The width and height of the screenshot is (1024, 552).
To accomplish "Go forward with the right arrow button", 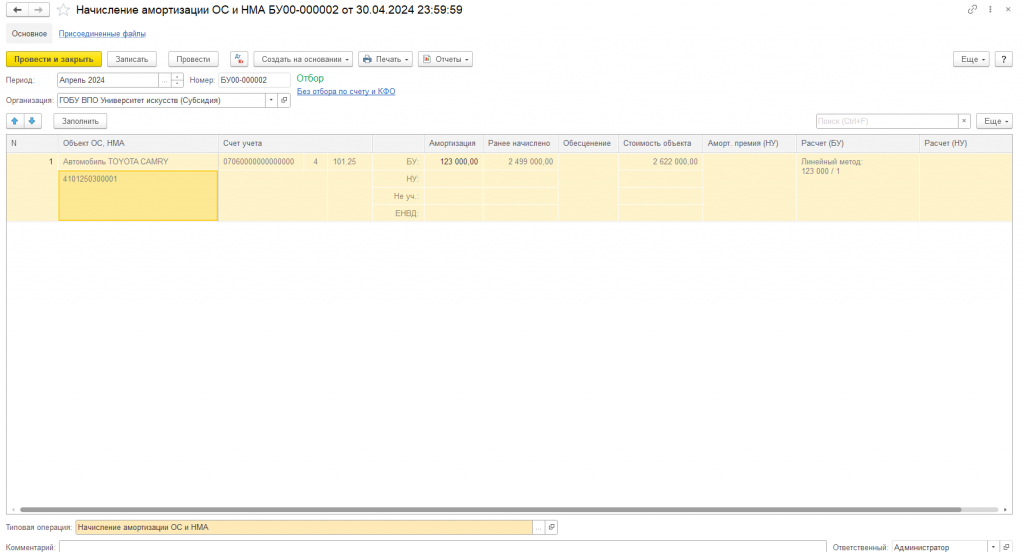I will [39, 10].
